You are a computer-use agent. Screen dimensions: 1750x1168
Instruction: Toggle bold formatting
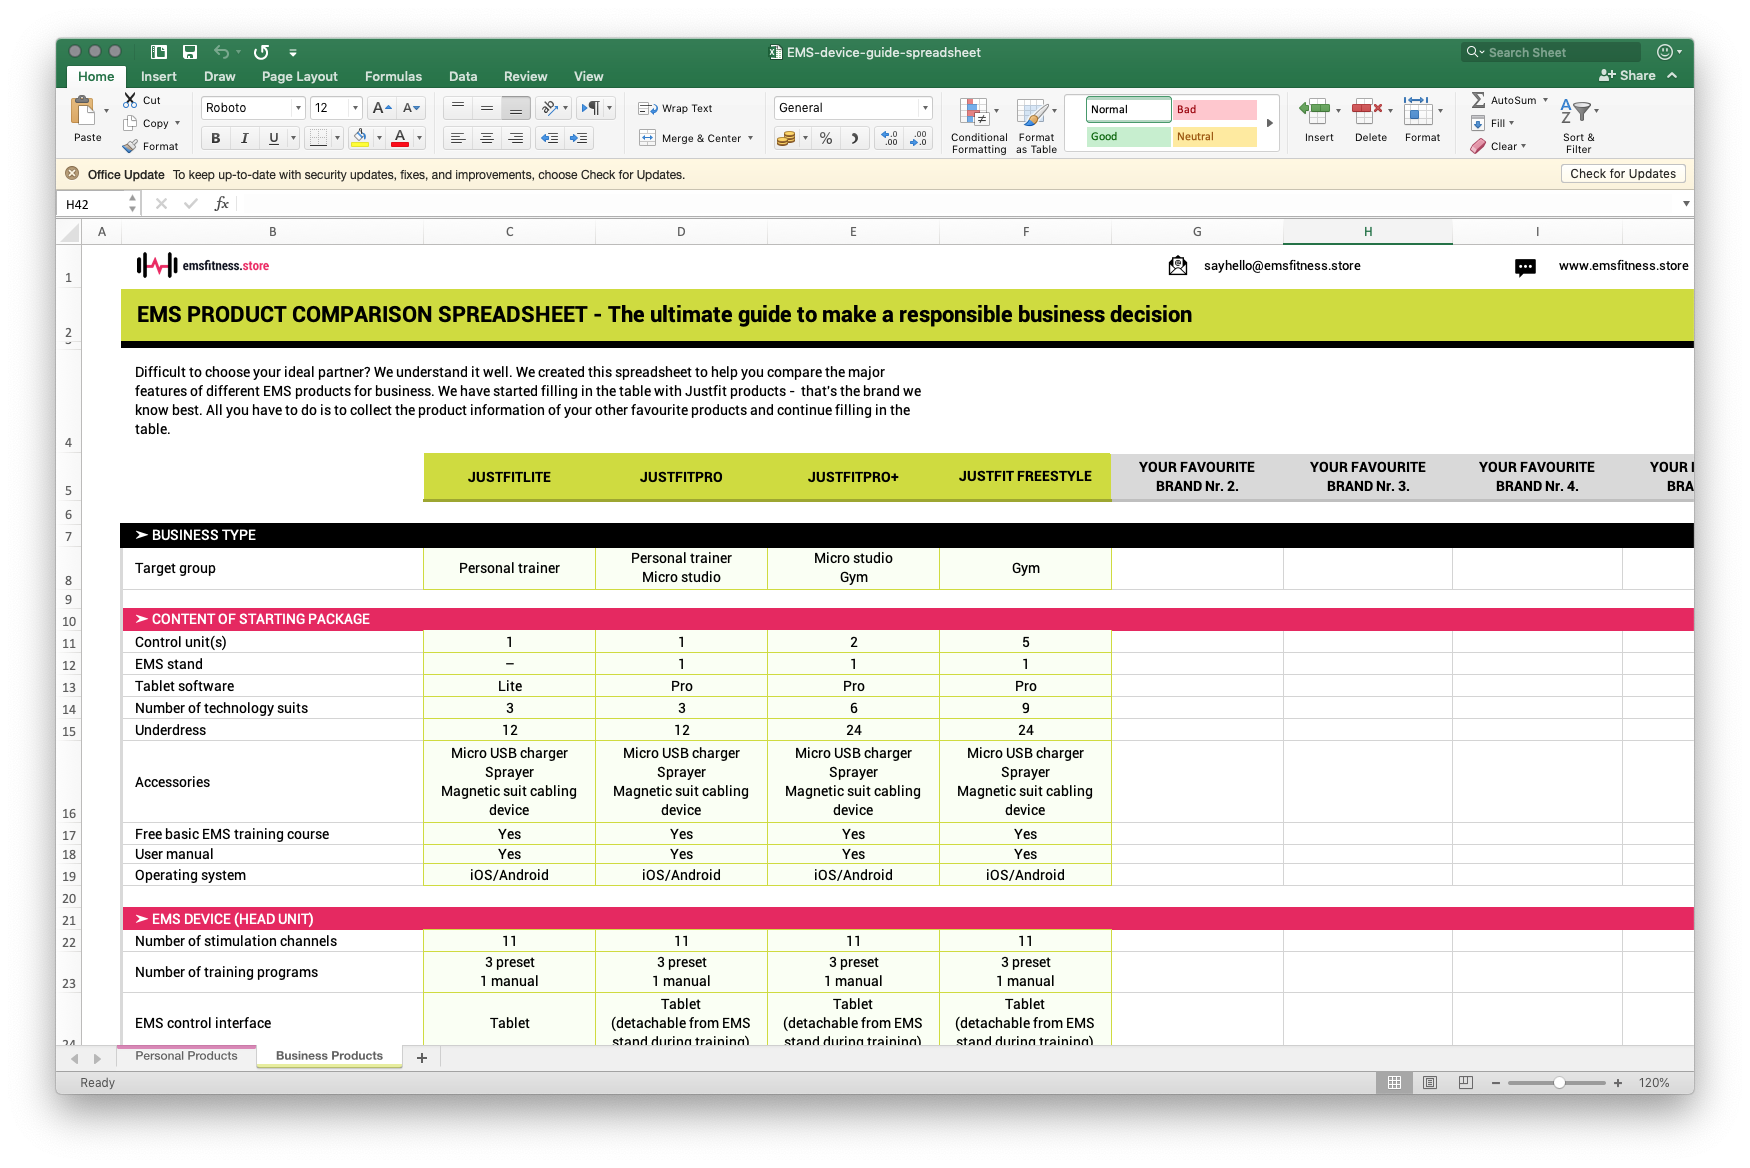(215, 138)
